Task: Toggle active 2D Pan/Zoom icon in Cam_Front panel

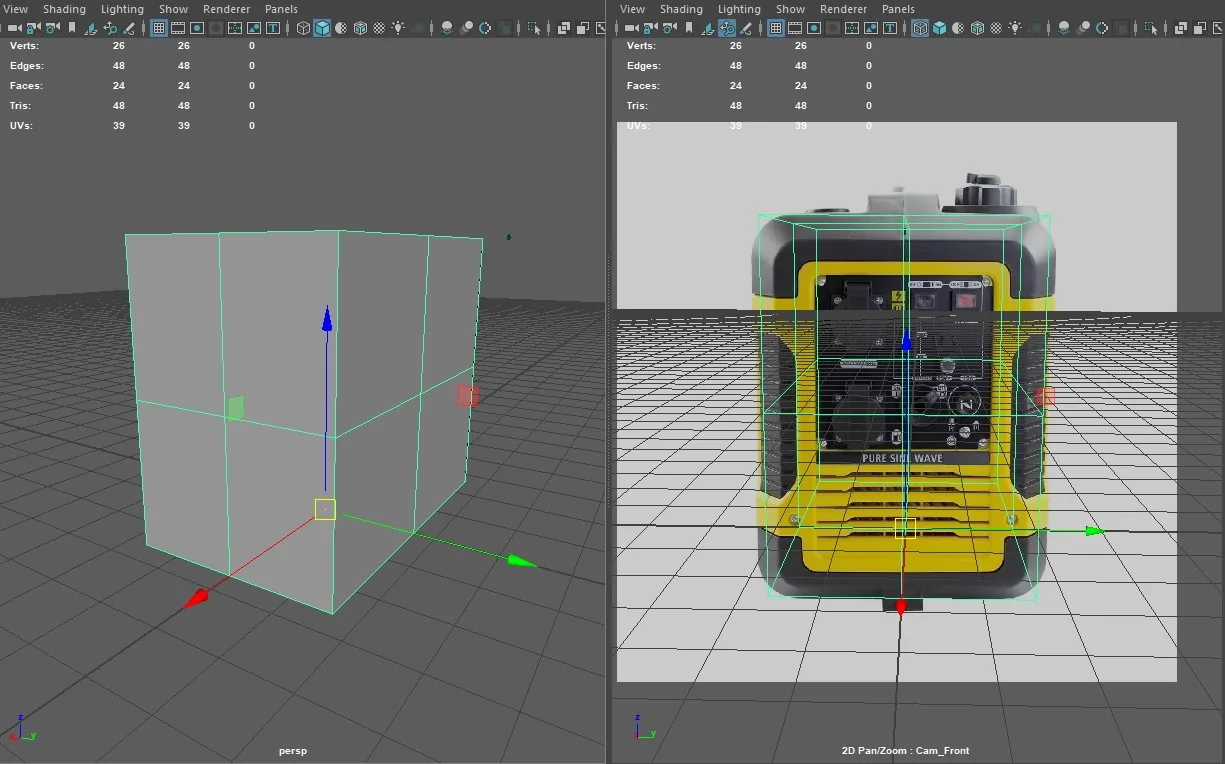Action: pos(727,29)
